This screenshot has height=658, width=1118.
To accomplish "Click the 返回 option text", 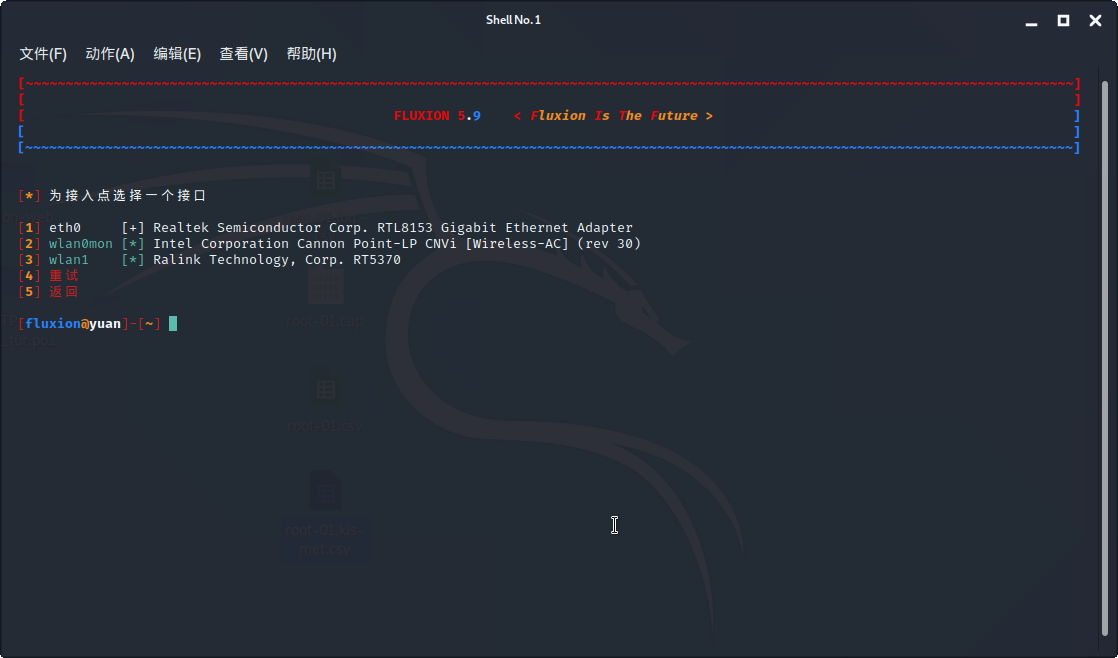I will (x=63, y=292).
